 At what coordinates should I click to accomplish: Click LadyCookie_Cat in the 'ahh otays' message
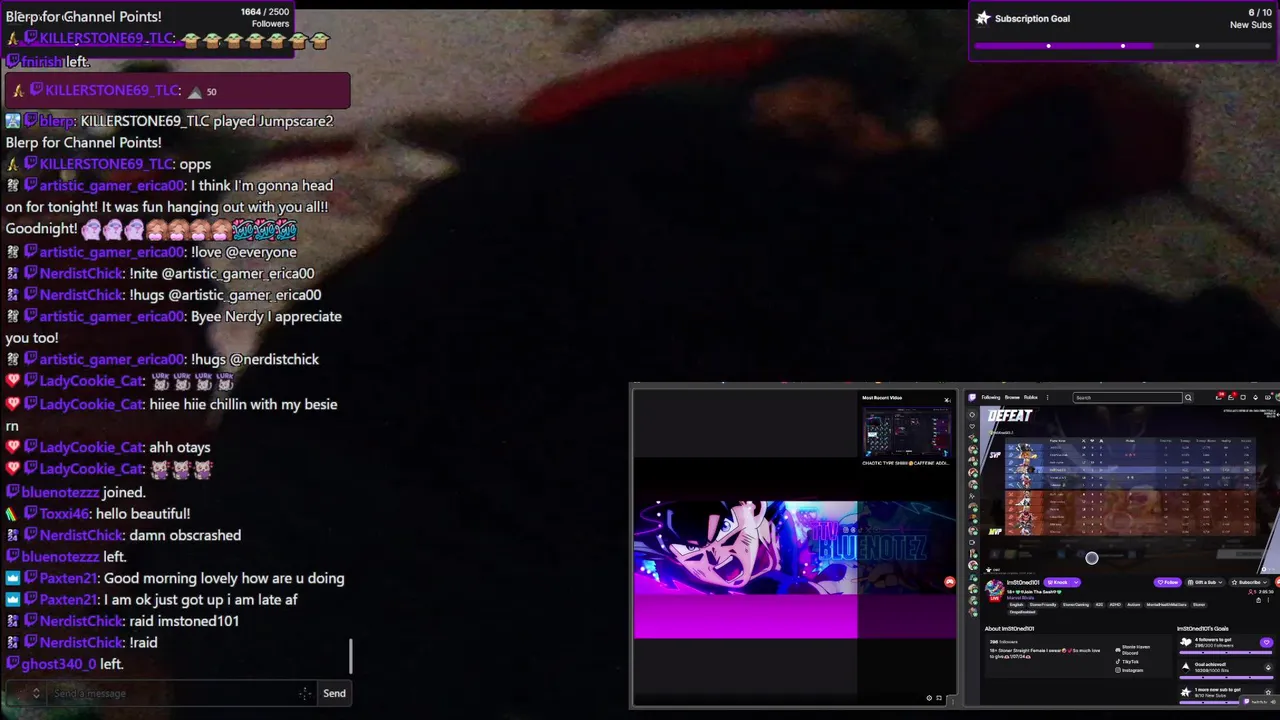coord(91,447)
